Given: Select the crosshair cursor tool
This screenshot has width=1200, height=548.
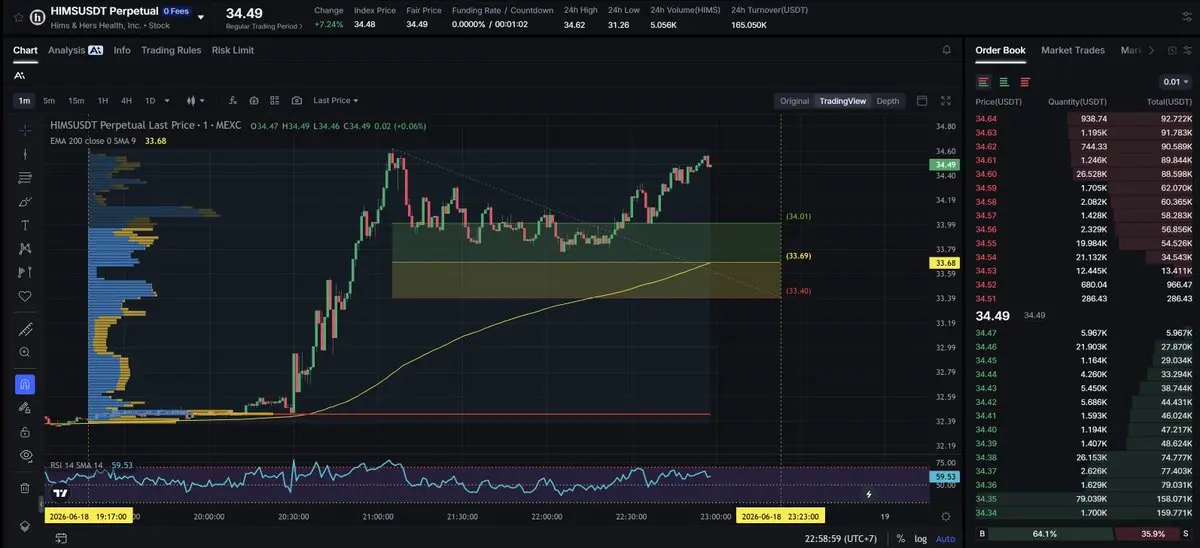Looking at the screenshot, I should coord(25,130).
